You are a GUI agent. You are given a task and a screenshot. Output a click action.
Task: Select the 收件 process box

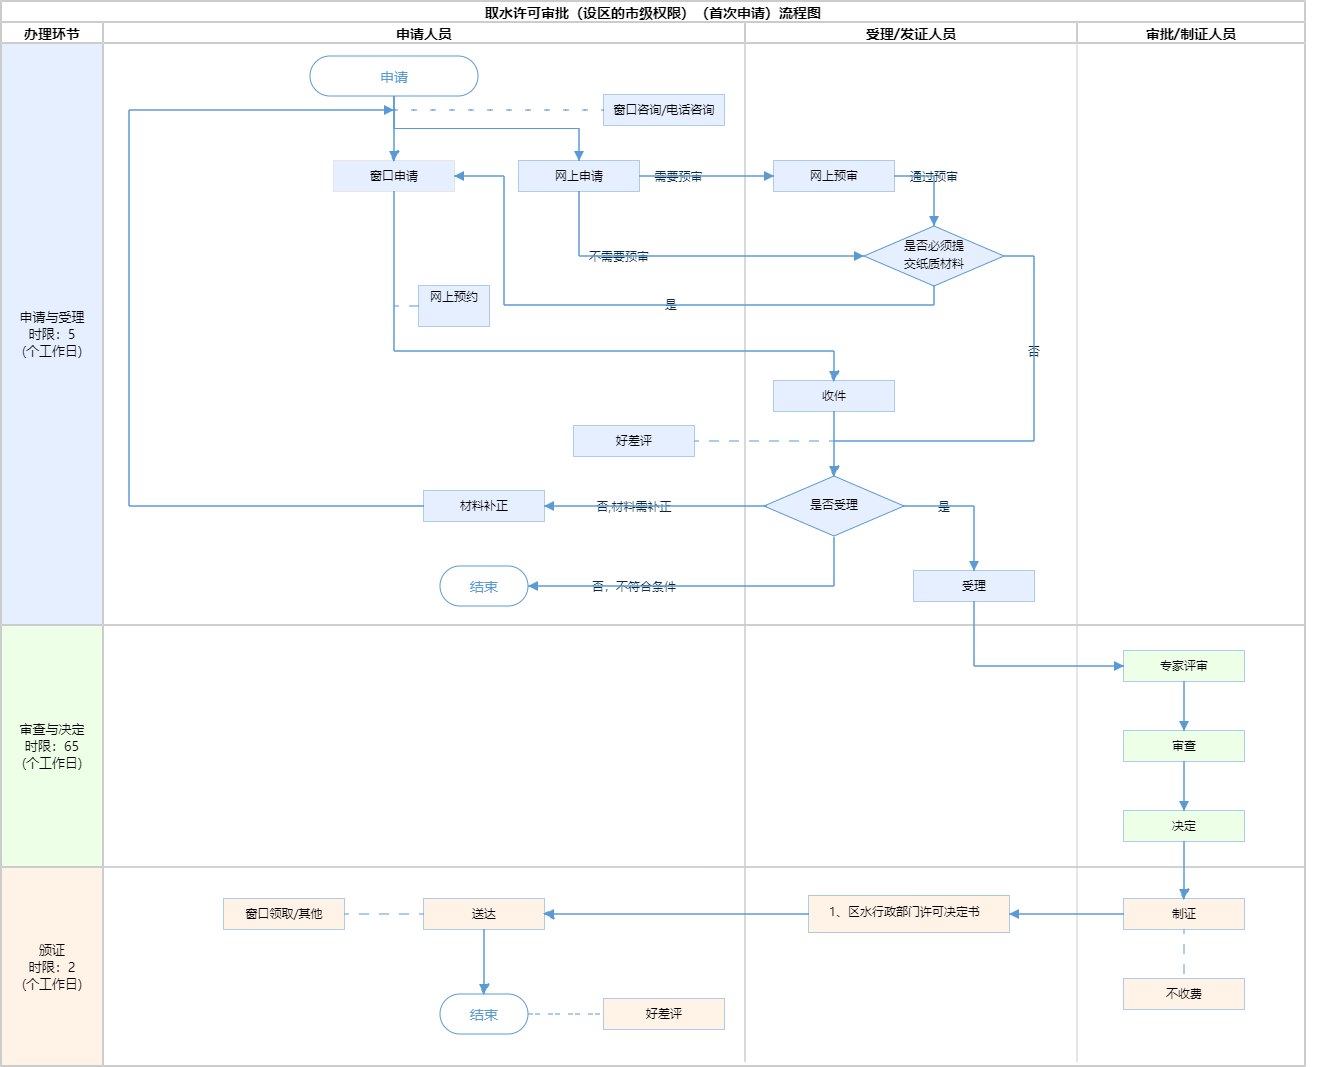[833, 396]
